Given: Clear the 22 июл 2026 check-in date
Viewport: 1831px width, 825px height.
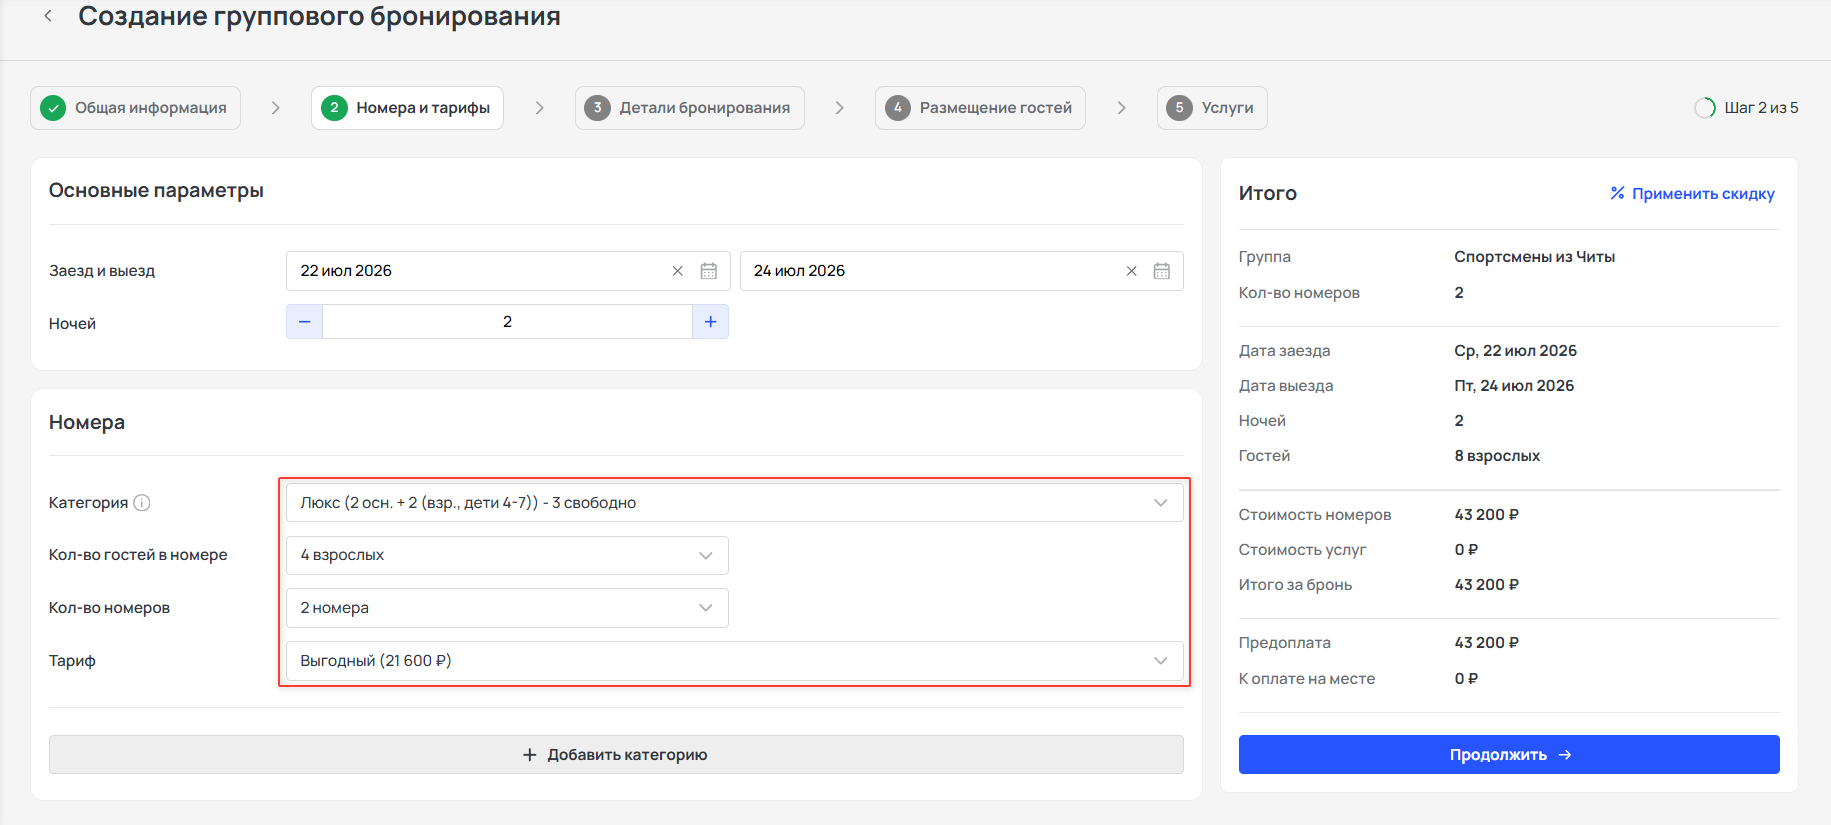Looking at the screenshot, I should [x=678, y=271].
